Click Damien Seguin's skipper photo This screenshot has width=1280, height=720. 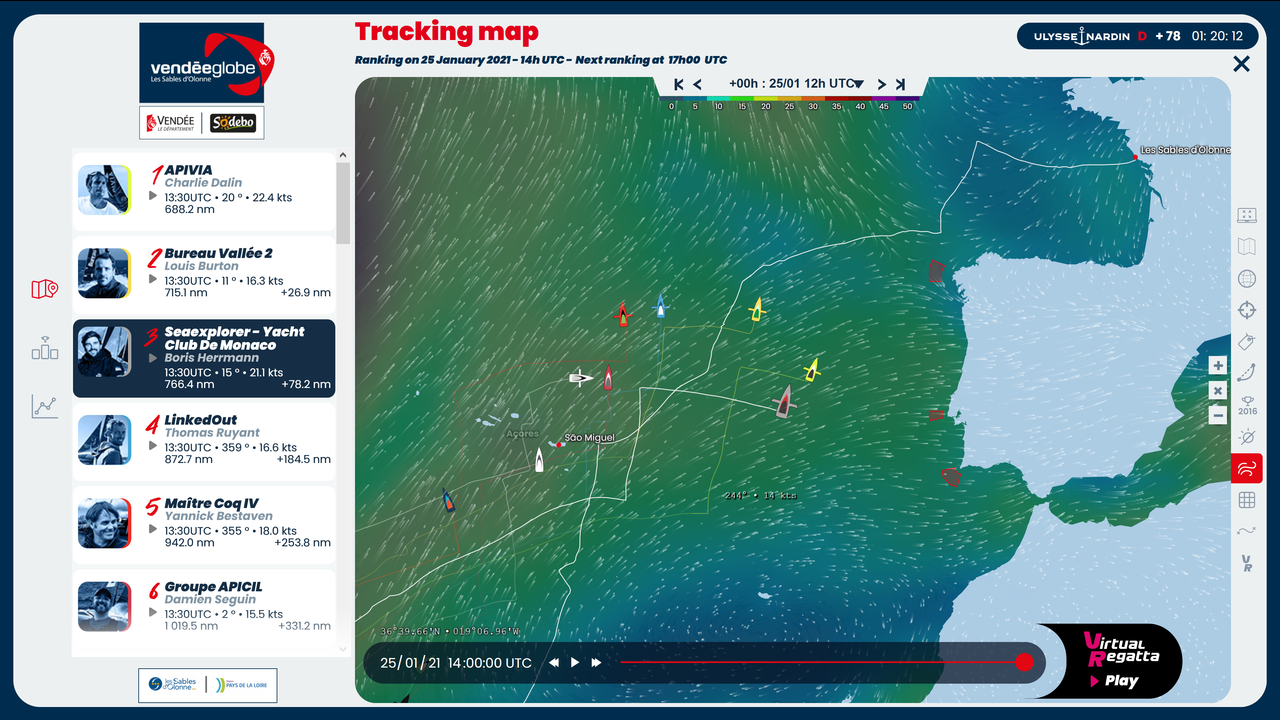[105, 606]
